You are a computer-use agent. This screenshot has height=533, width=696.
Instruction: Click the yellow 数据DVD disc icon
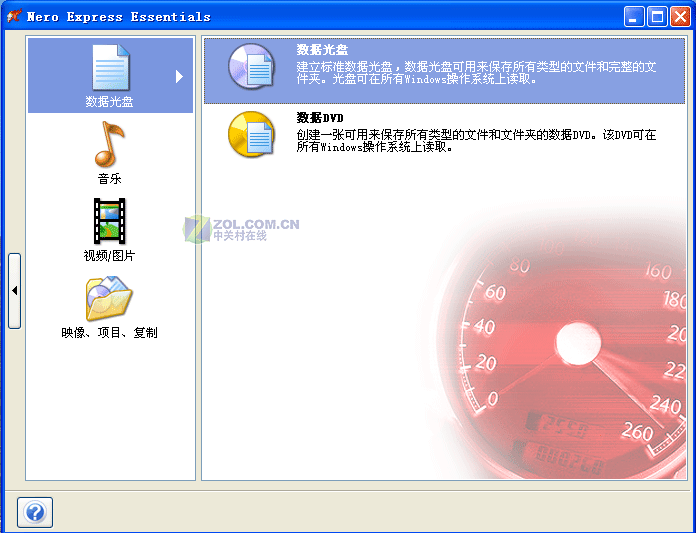click(252, 134)
